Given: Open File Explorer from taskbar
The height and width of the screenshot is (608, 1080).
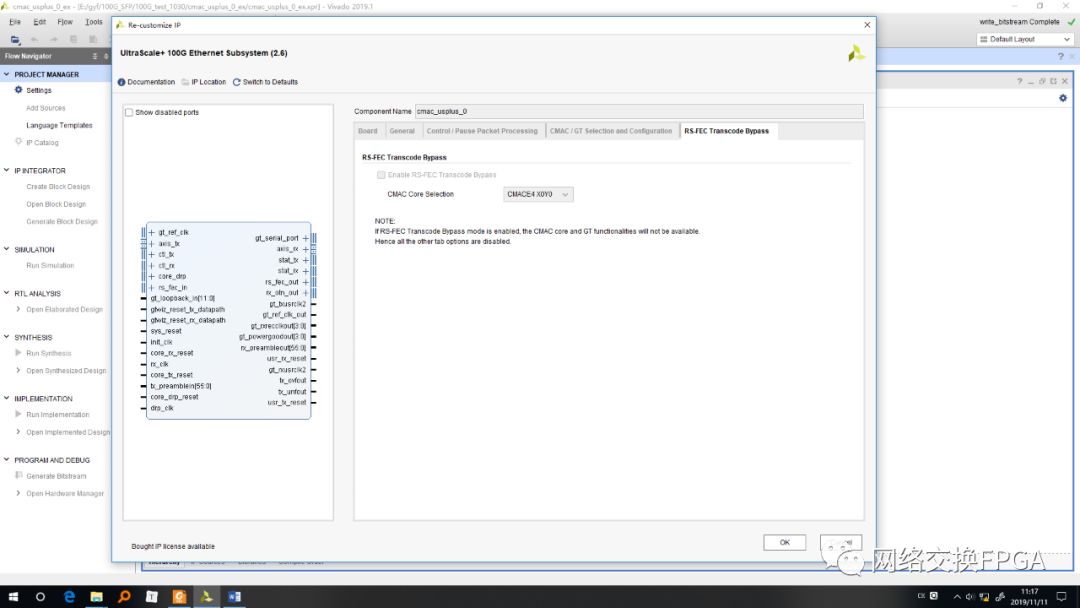Looking at the screenshot, I should [x=96, y=596].
